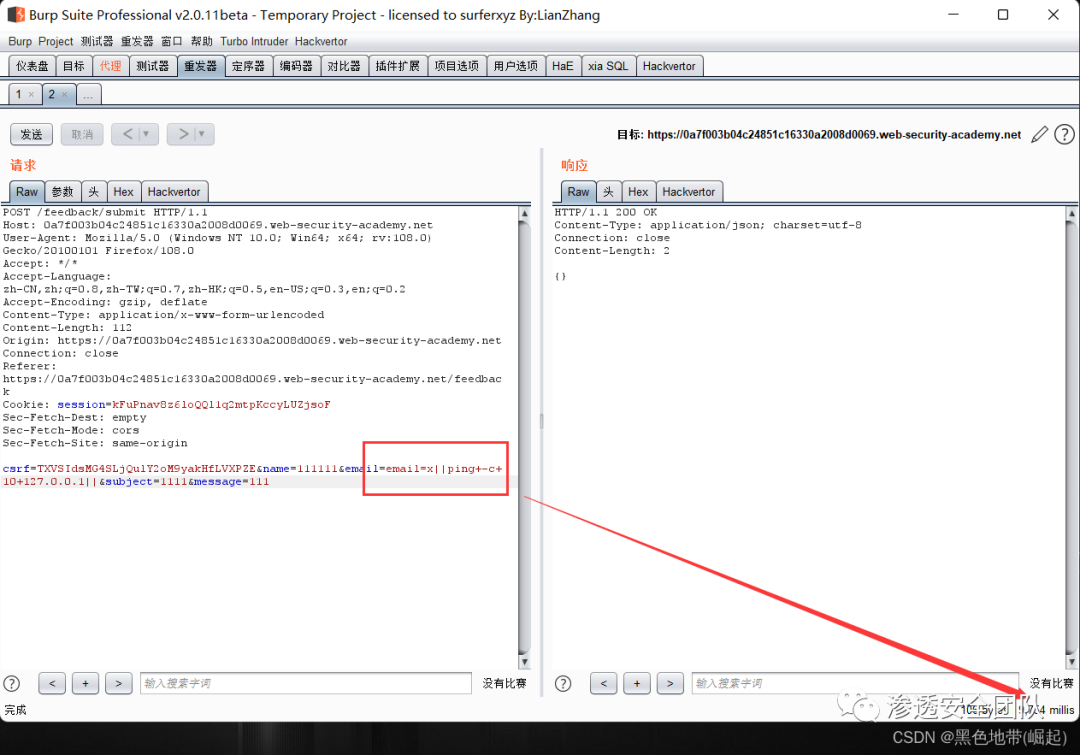This screenshot has height=755, width=1080.
Task: Click the plus button in request search
Action: point(85,683)
